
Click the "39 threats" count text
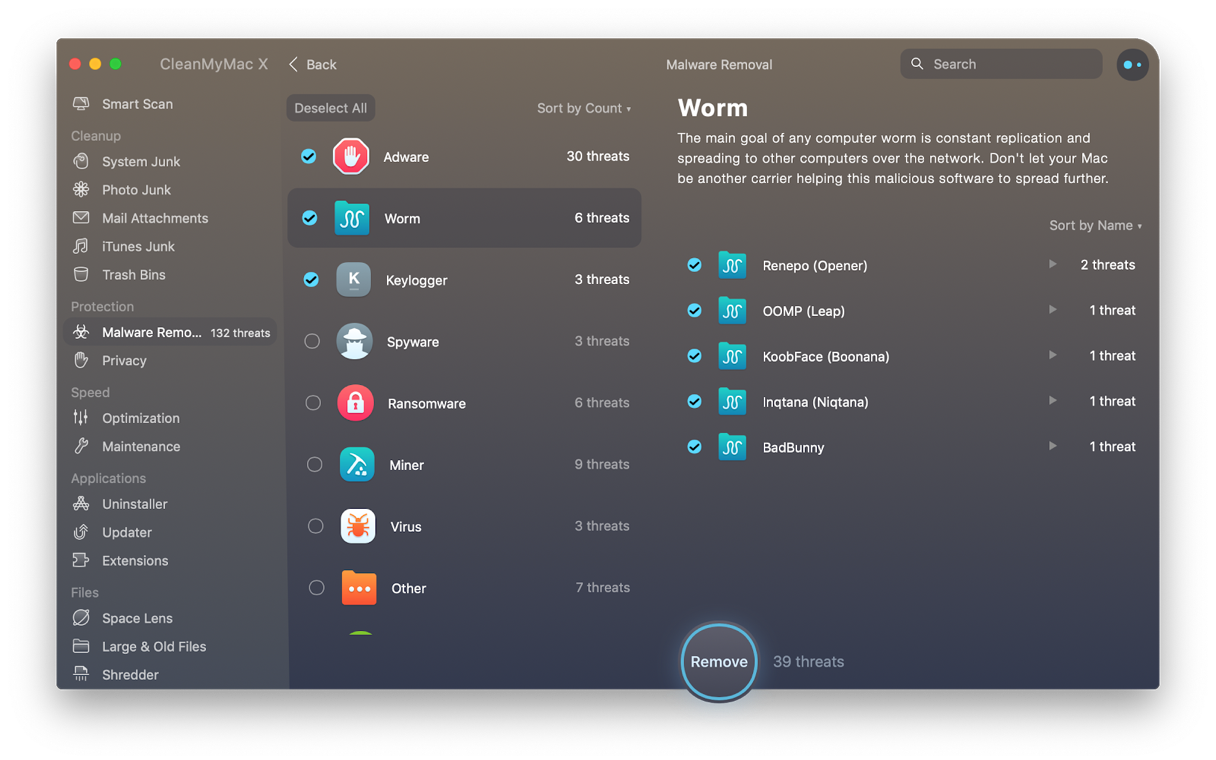click(808, 662)
